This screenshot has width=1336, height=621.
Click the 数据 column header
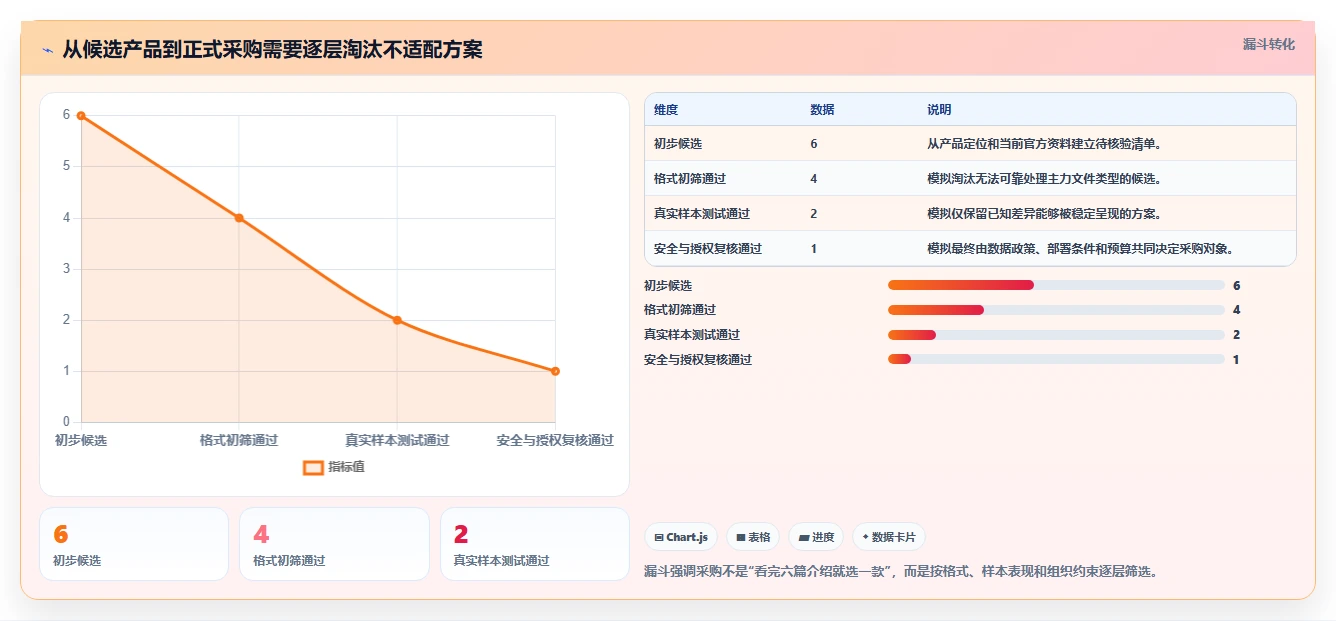pos(822,110)
